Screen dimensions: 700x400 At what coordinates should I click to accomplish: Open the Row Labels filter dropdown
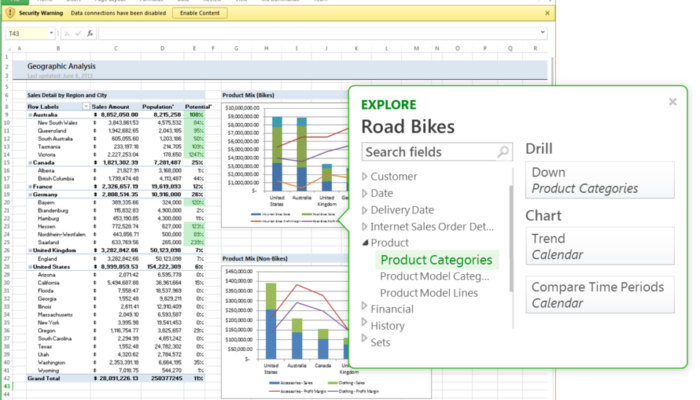tap(86, 107)
